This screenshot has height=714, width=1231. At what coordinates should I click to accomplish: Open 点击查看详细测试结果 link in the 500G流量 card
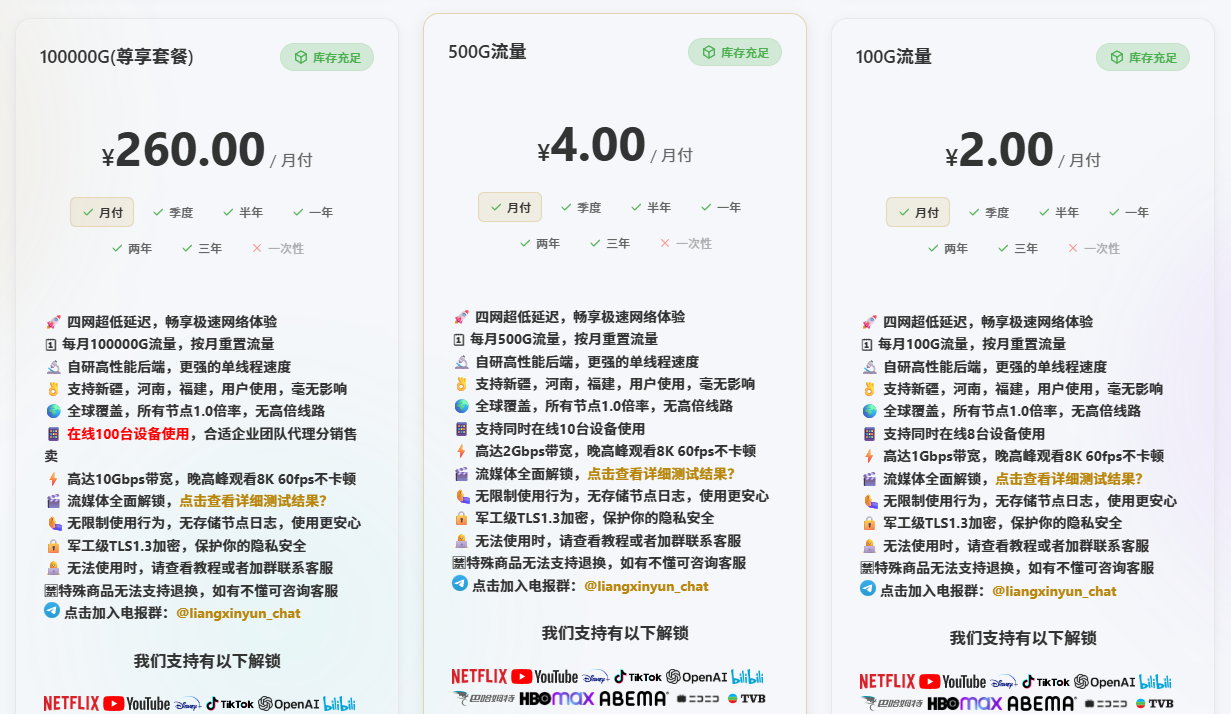[660, 474]
